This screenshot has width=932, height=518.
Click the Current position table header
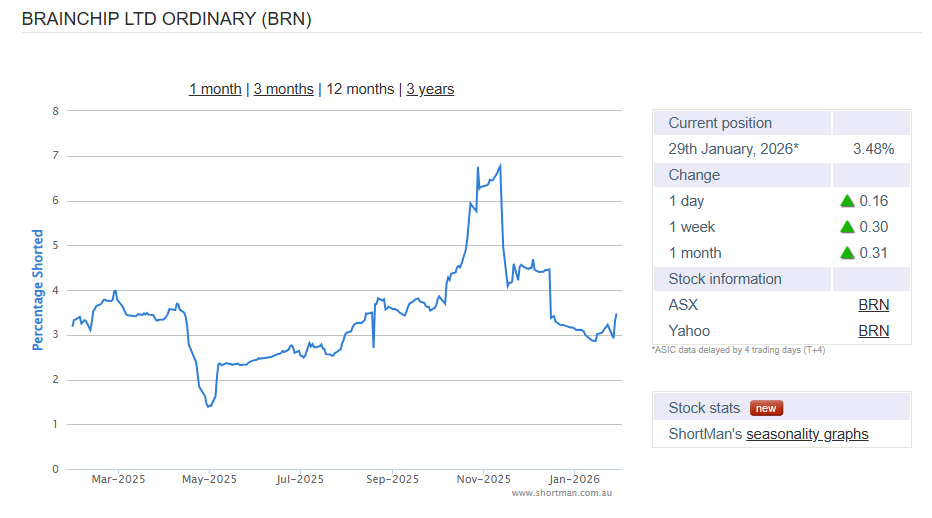[x=720, y=123]
